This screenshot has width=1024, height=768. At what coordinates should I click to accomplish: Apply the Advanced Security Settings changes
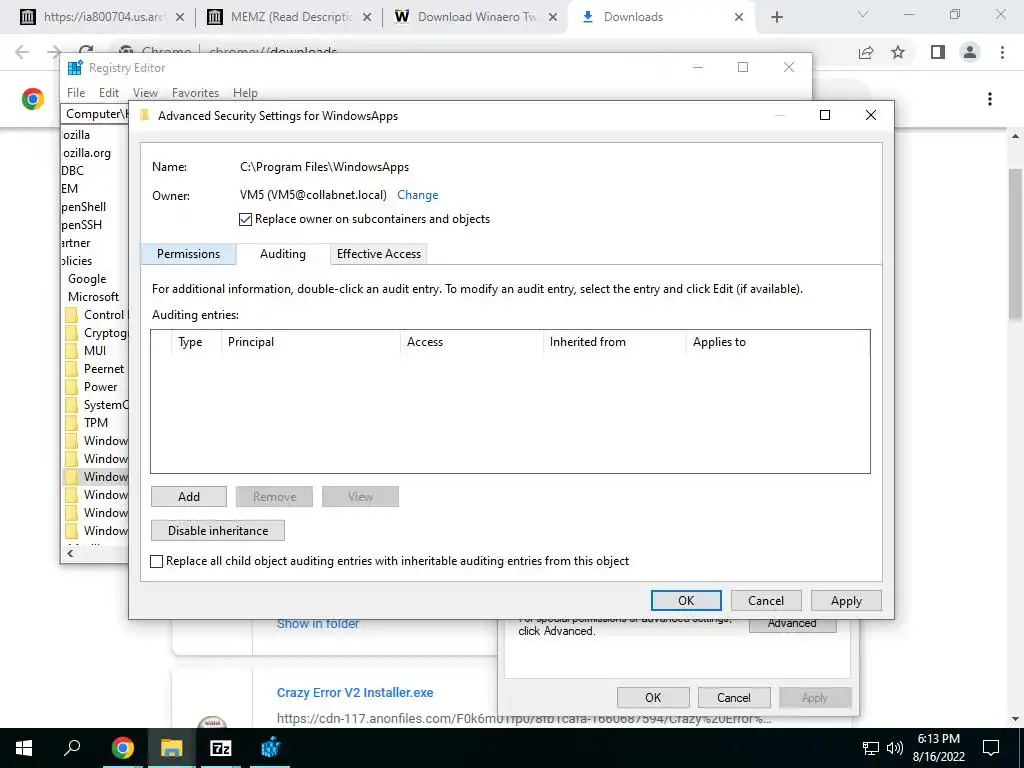pyautogui.click(x=846, y=600)
